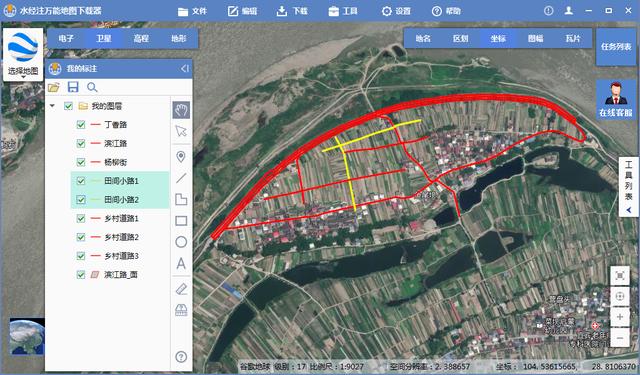Zoom out with the minus button
The image size is (640, 375).
620,338
